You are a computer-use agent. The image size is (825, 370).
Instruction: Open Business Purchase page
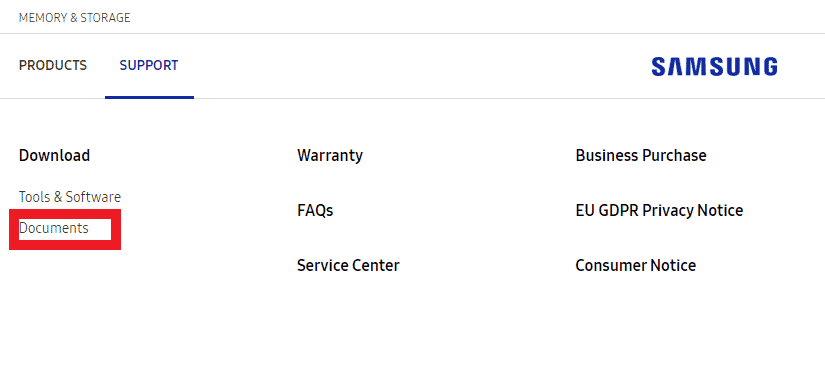(x=641, y=156)
